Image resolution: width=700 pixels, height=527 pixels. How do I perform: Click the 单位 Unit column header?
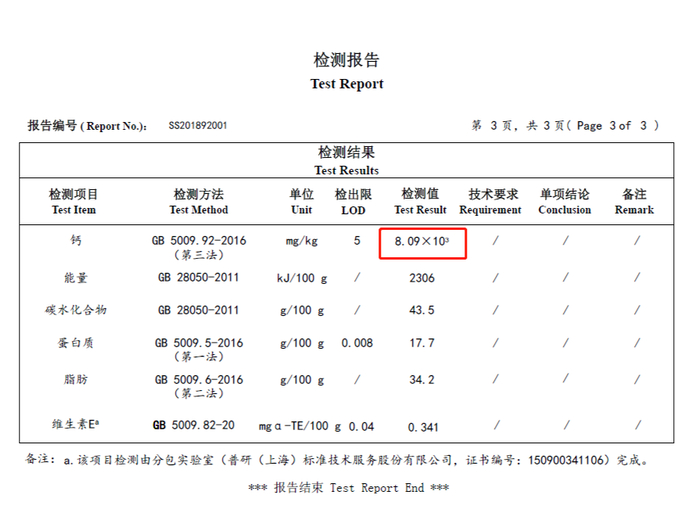(302, 201)
